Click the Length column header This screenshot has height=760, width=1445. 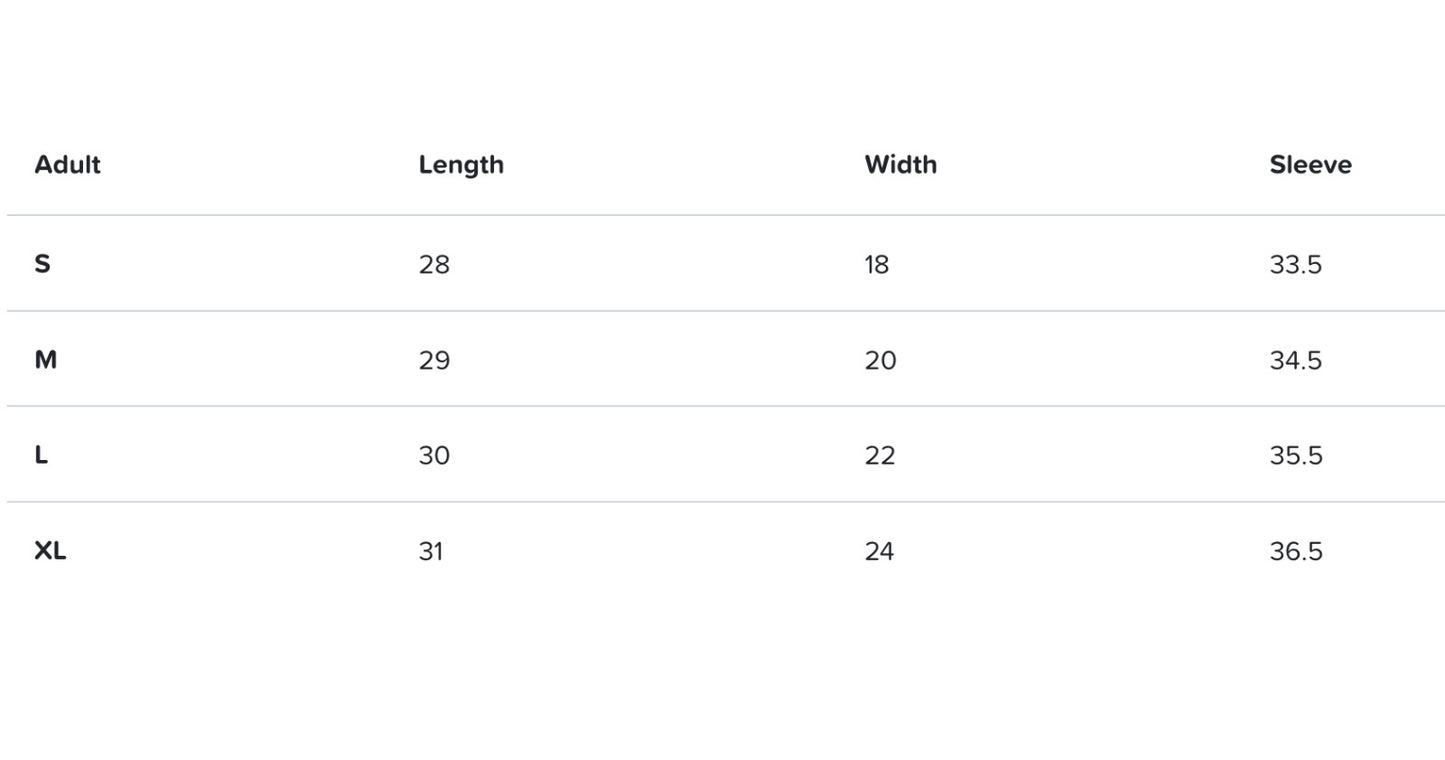pyautogui.click(x=461, y=165)
